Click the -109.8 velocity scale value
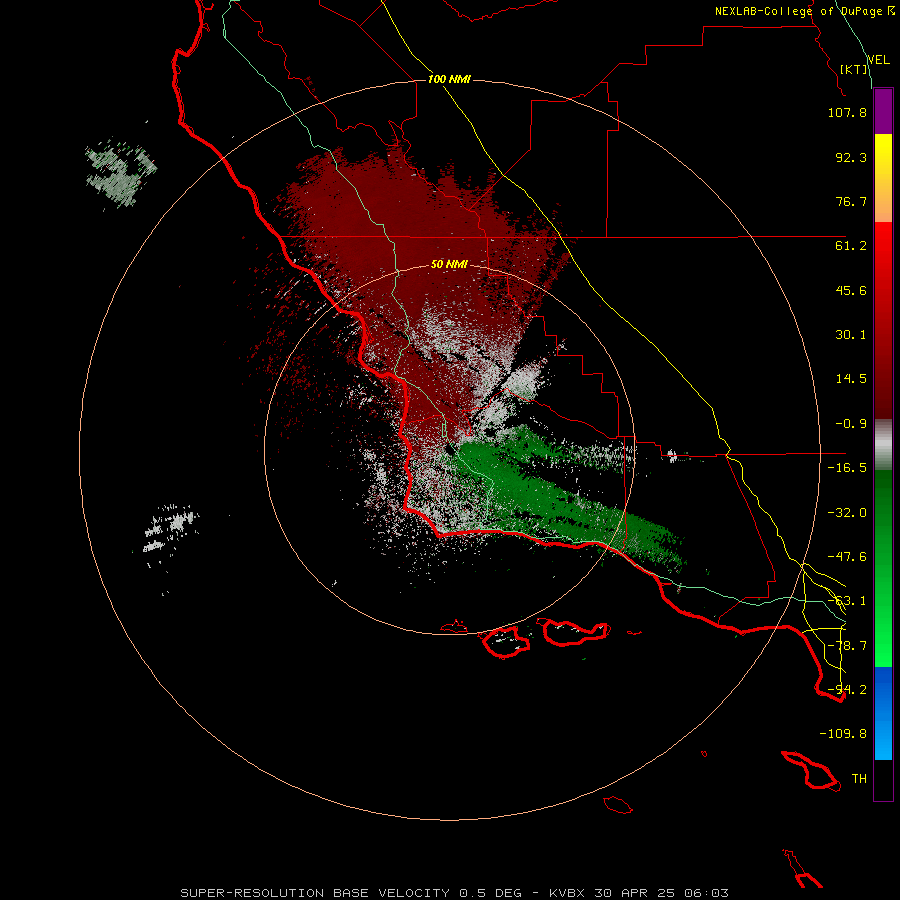The height and width of the screenshot is (900, 900). point(843,734)
